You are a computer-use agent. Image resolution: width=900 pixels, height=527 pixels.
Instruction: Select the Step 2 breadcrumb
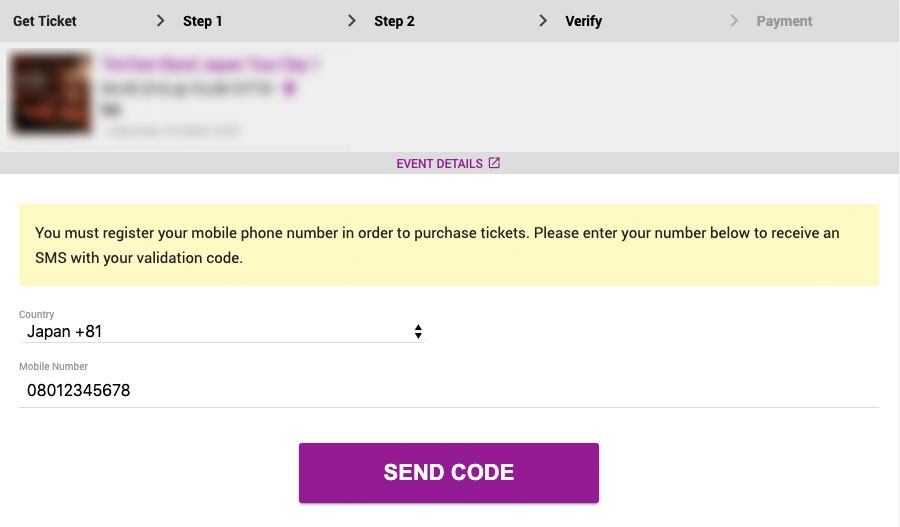394,21
